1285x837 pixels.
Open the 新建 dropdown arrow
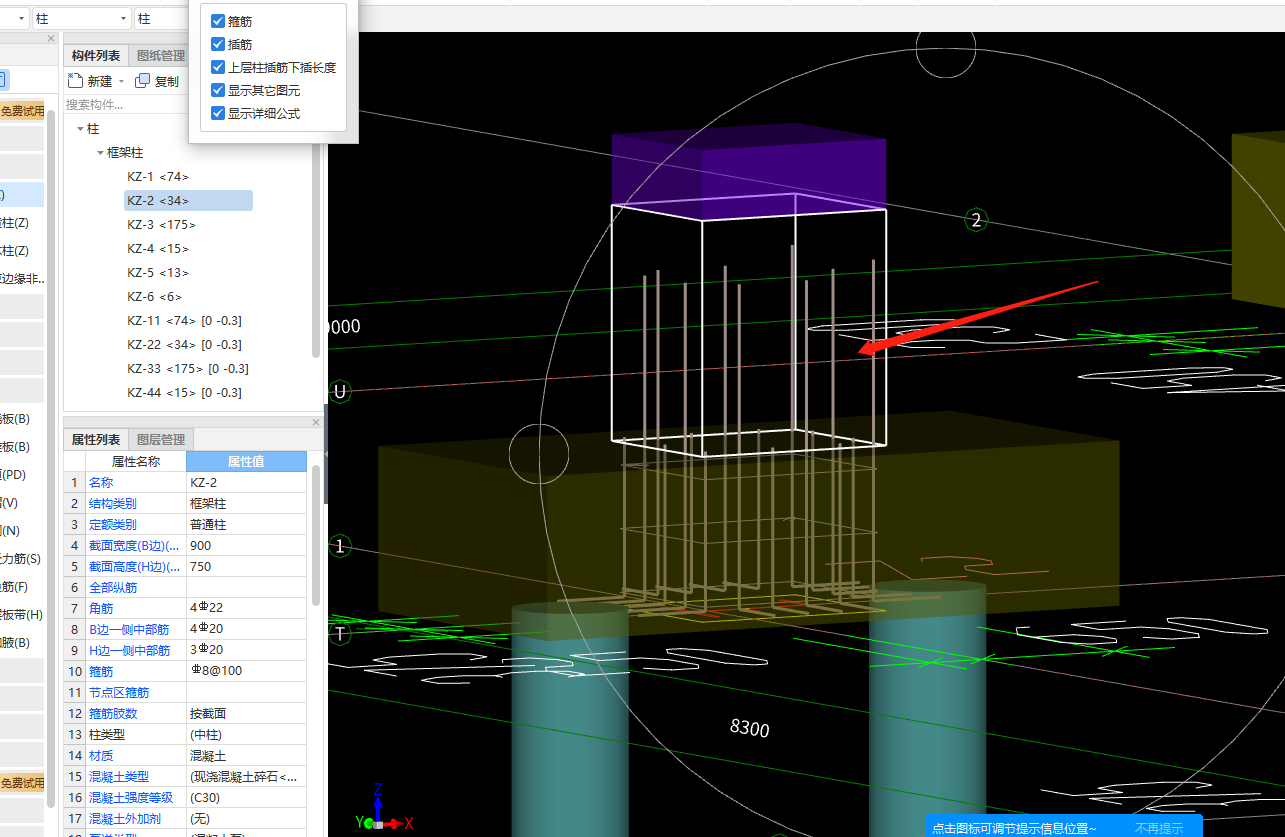pyautogui.click(x=121, y=81)
